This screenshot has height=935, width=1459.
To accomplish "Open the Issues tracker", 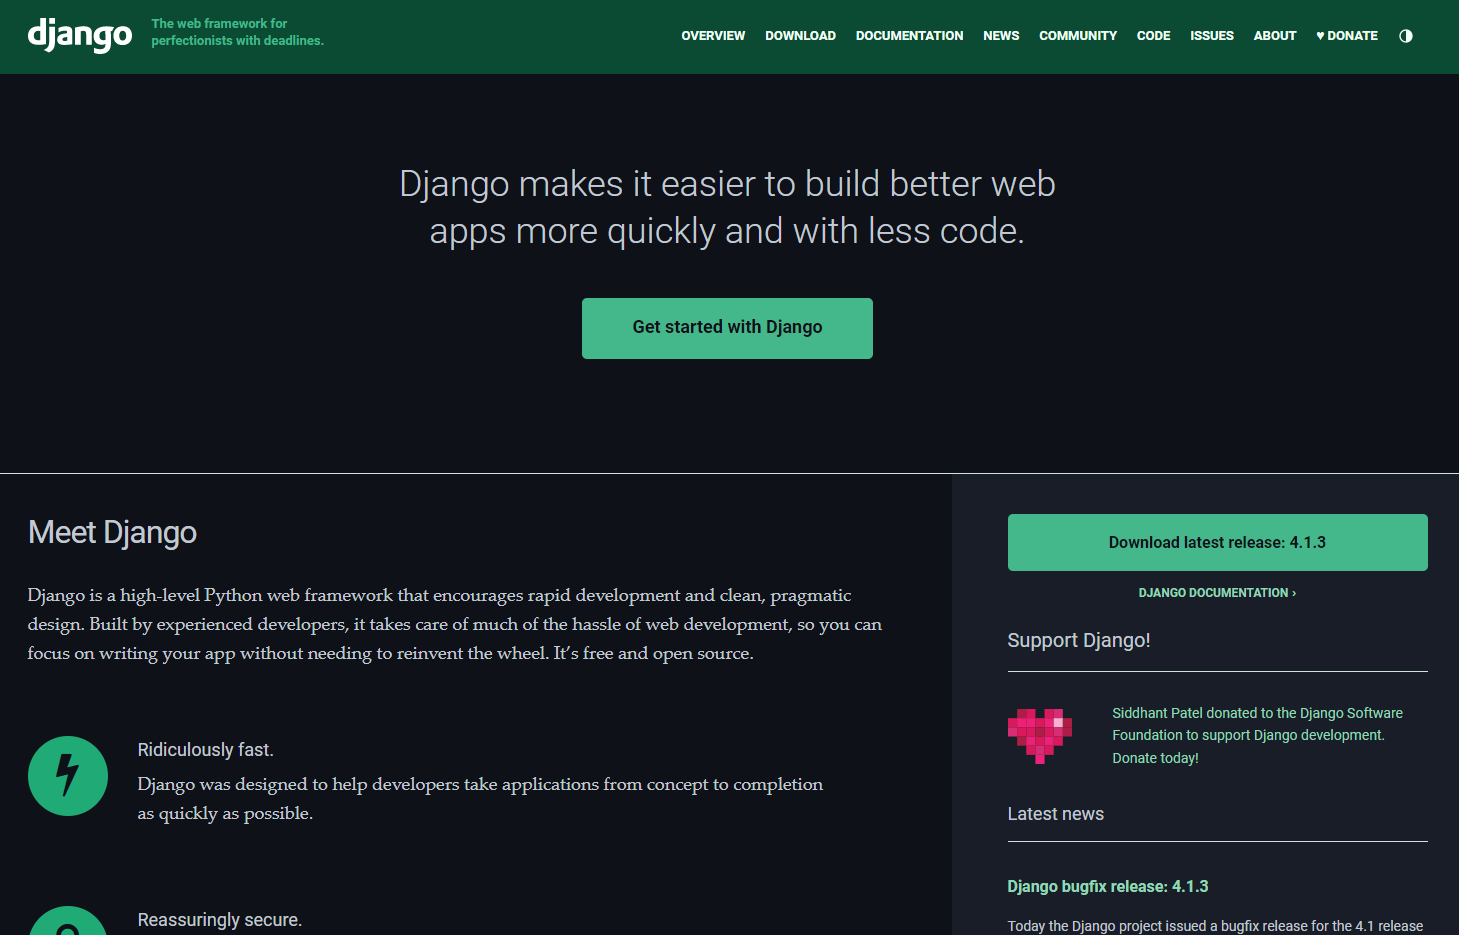I will pos(1212,35).
